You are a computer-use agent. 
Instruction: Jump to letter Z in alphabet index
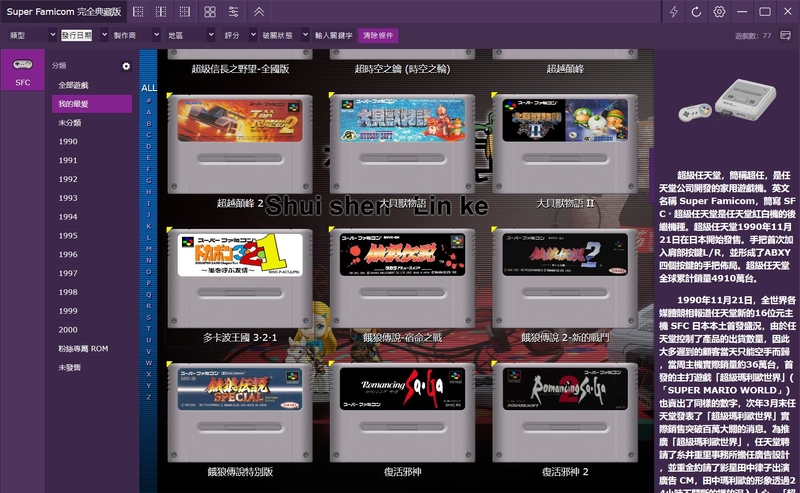(149, 397)
